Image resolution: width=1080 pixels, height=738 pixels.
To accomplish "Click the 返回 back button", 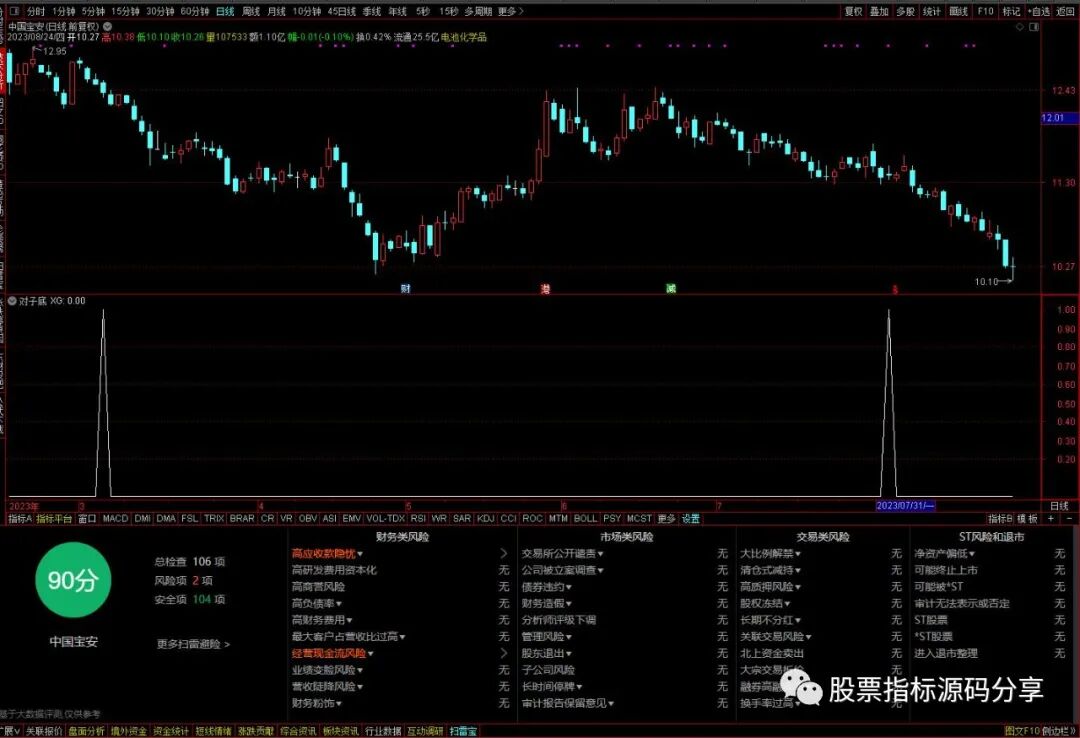I will click(x=1065, y=11).
